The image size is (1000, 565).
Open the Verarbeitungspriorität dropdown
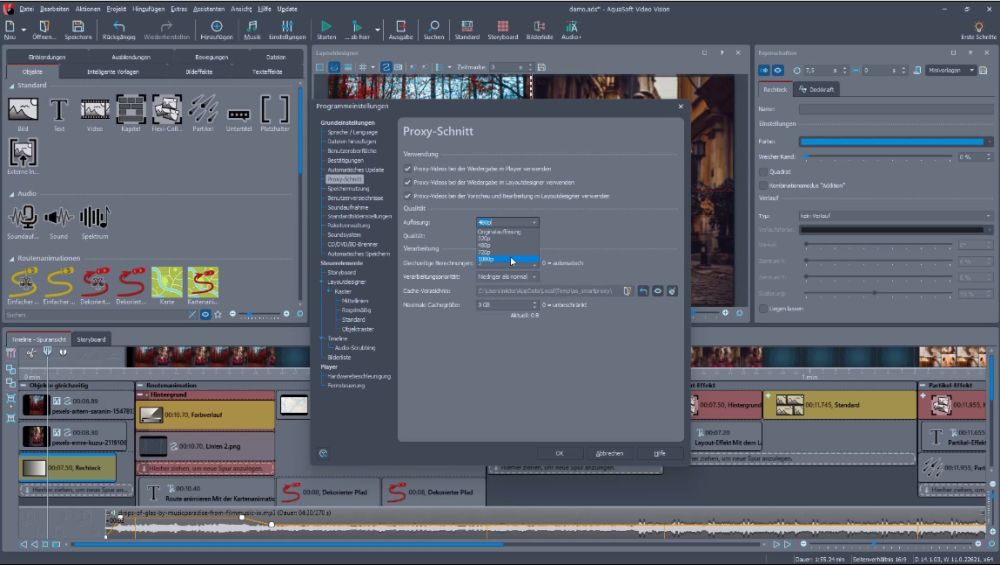(507, 276)
